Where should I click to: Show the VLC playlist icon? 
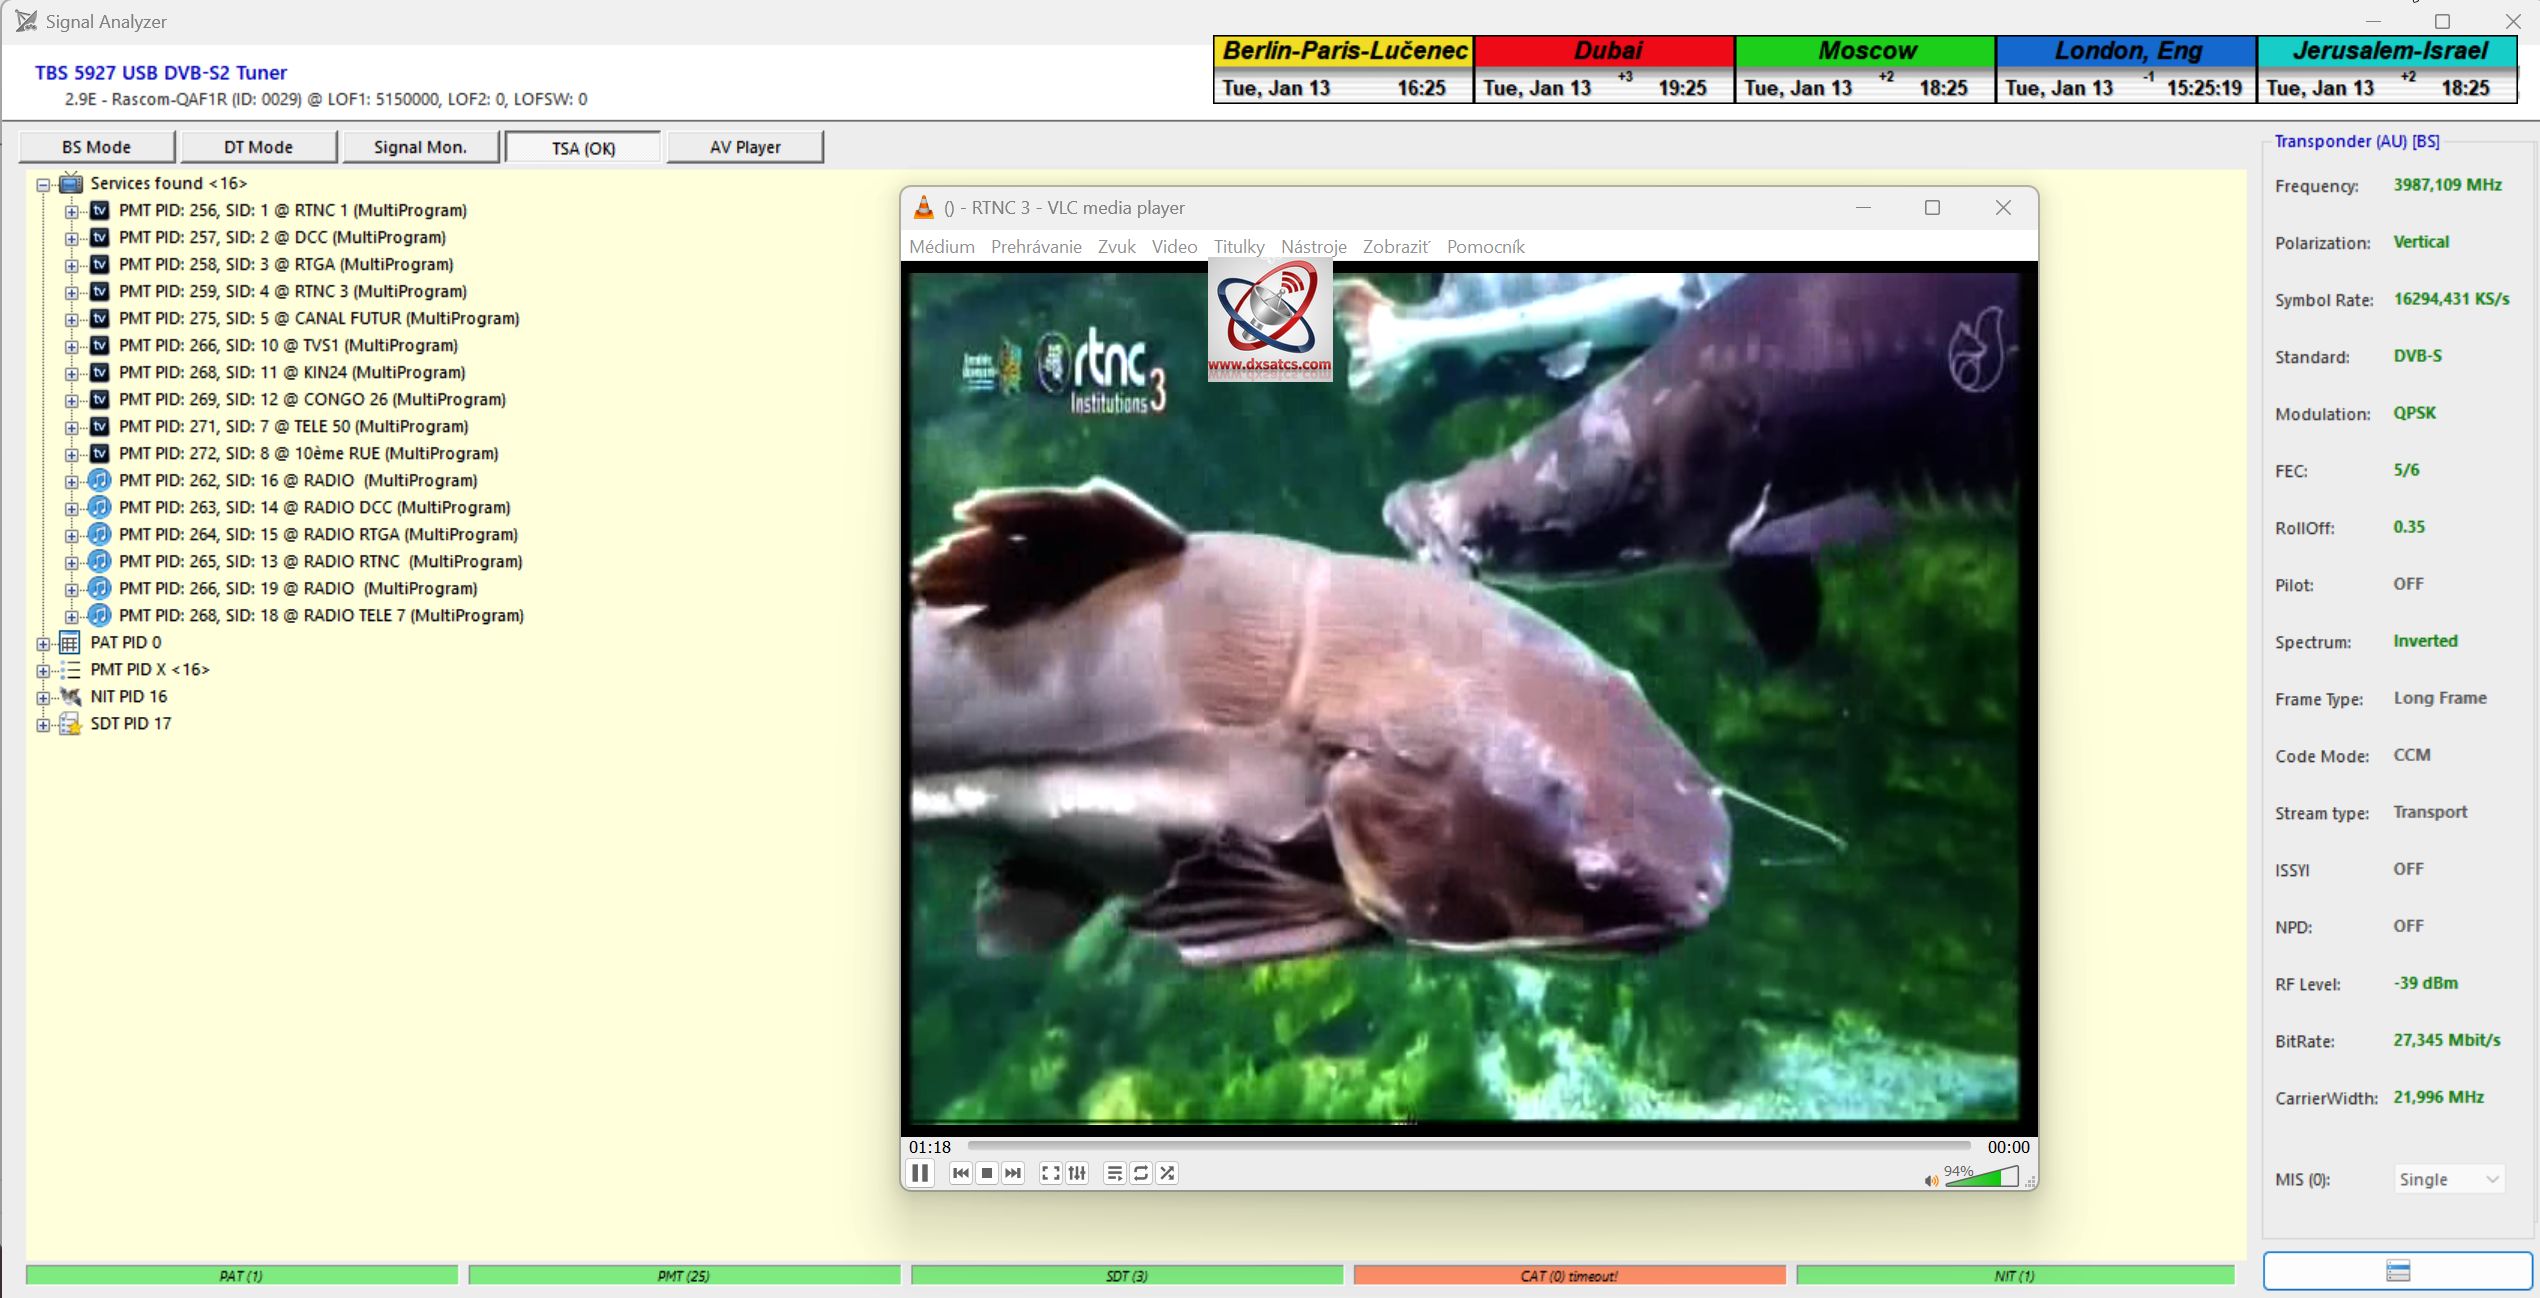click(1114, 1173)
